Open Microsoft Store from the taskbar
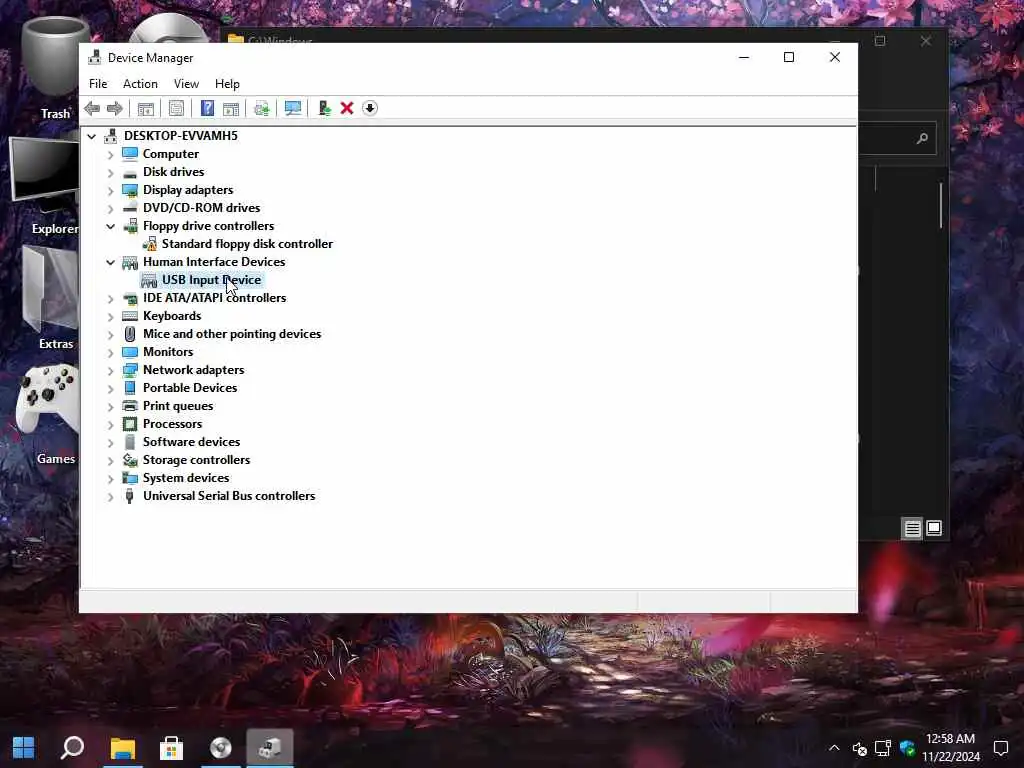 [171, 748]
